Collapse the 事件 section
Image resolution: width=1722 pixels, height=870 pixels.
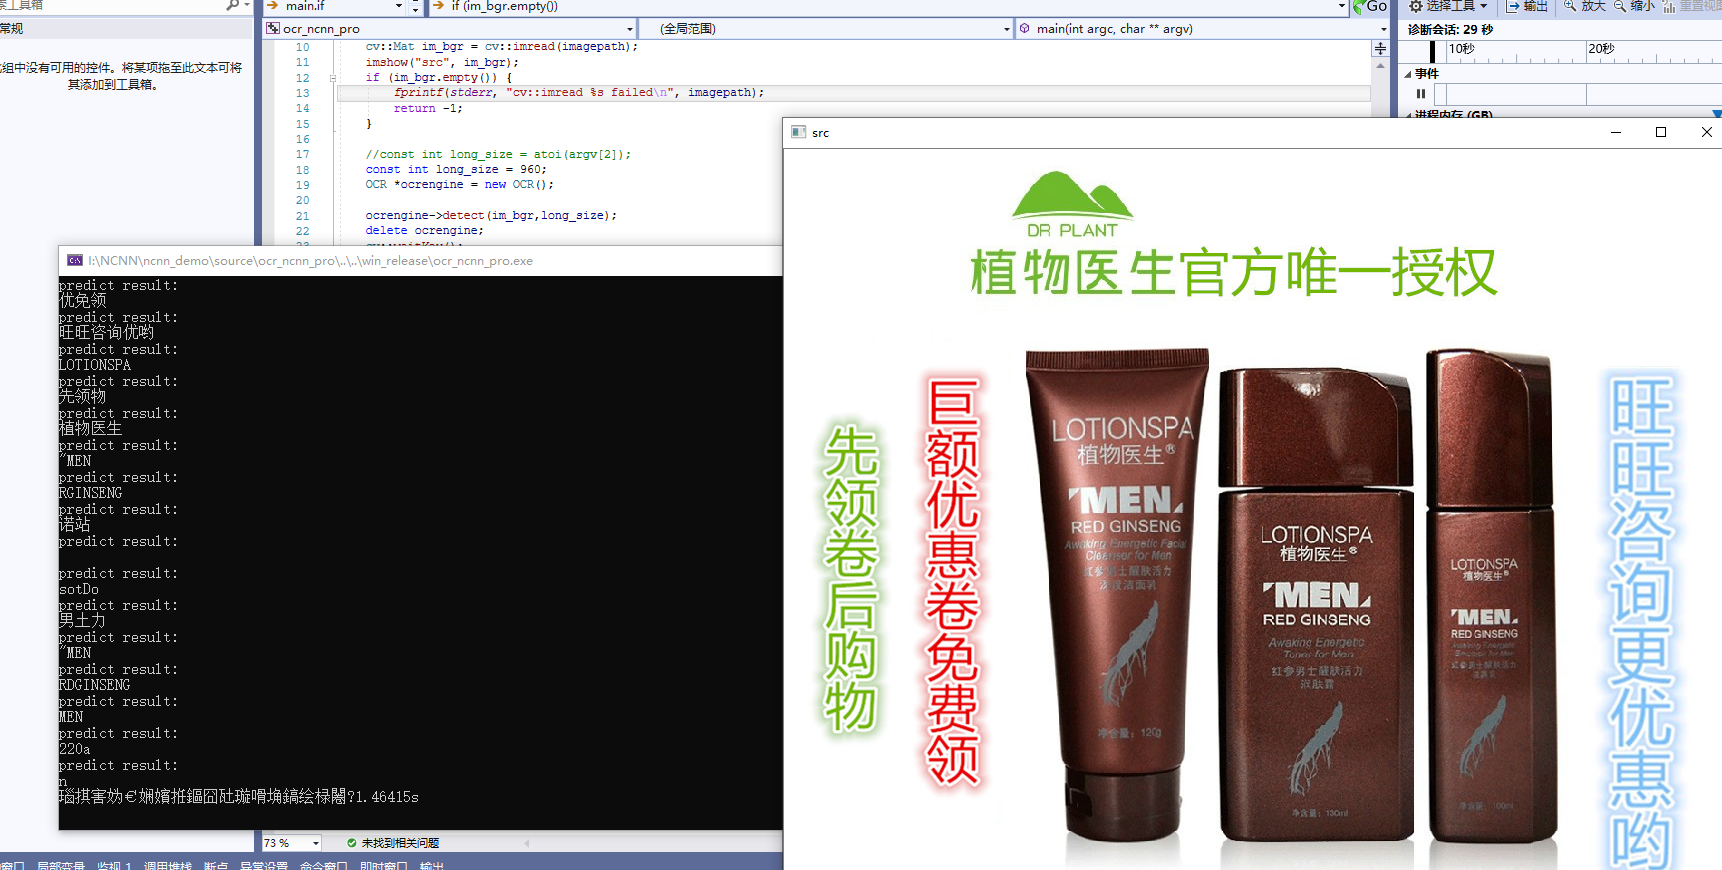[x=1408, y=74]
